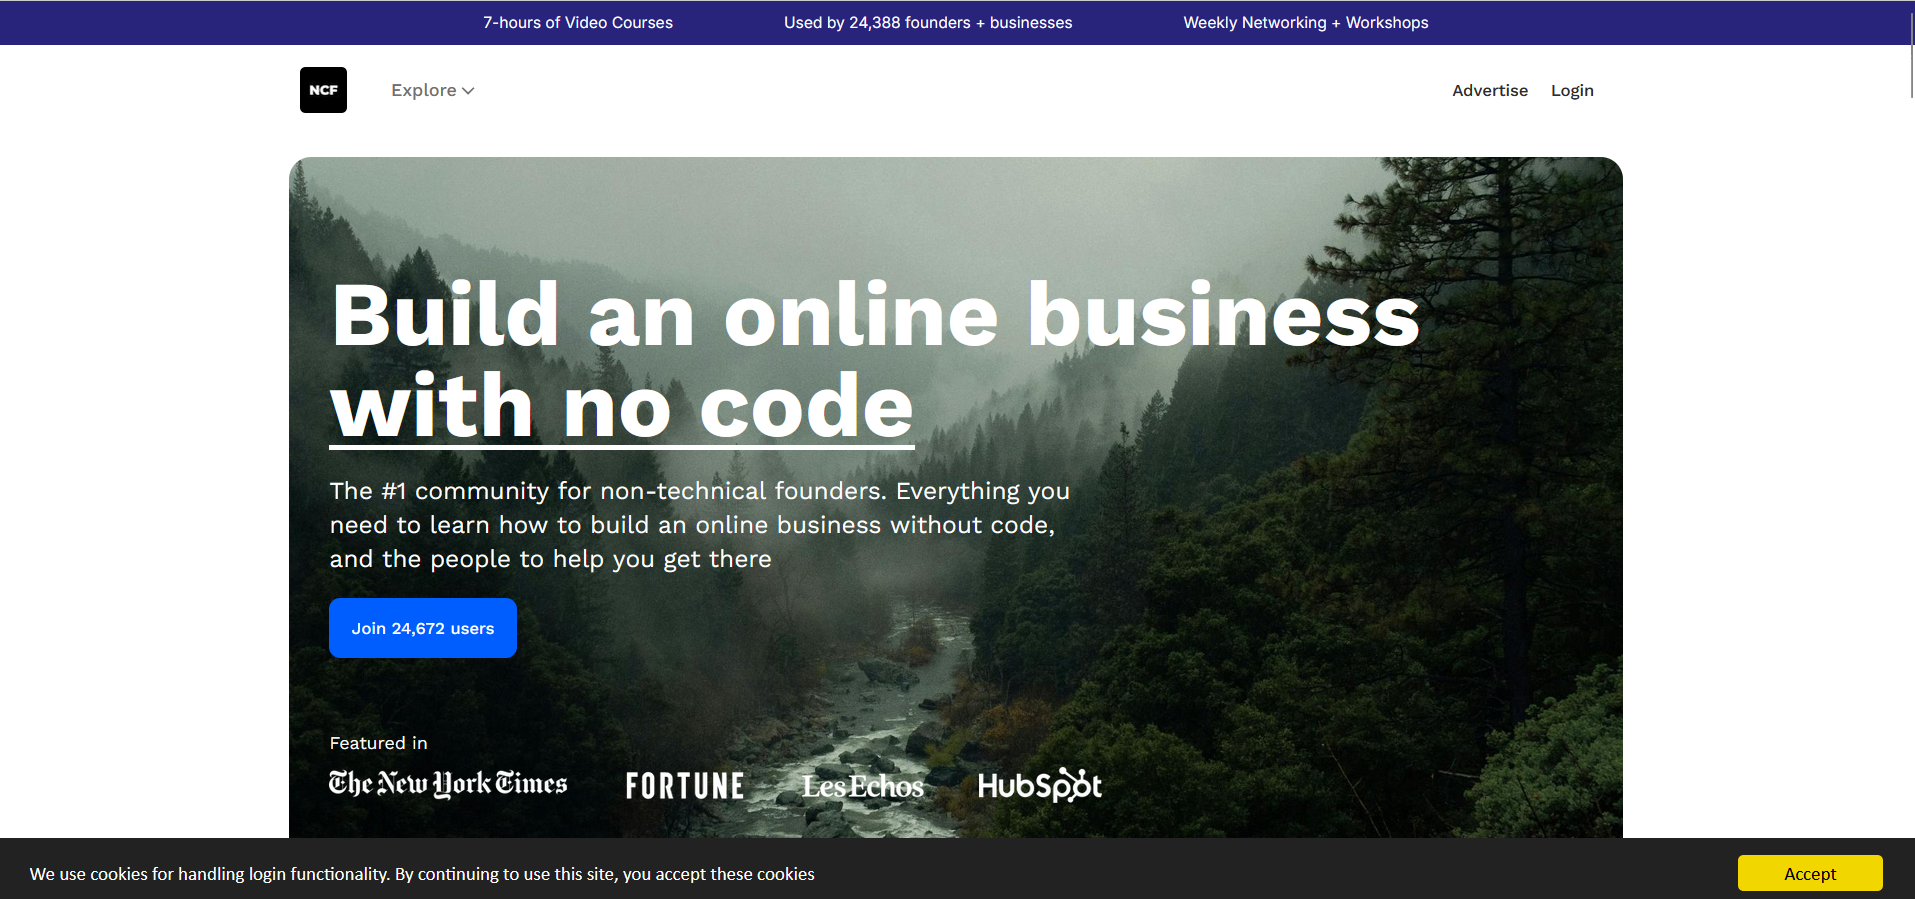Click the NCF logo icon

tap(323, 90)
